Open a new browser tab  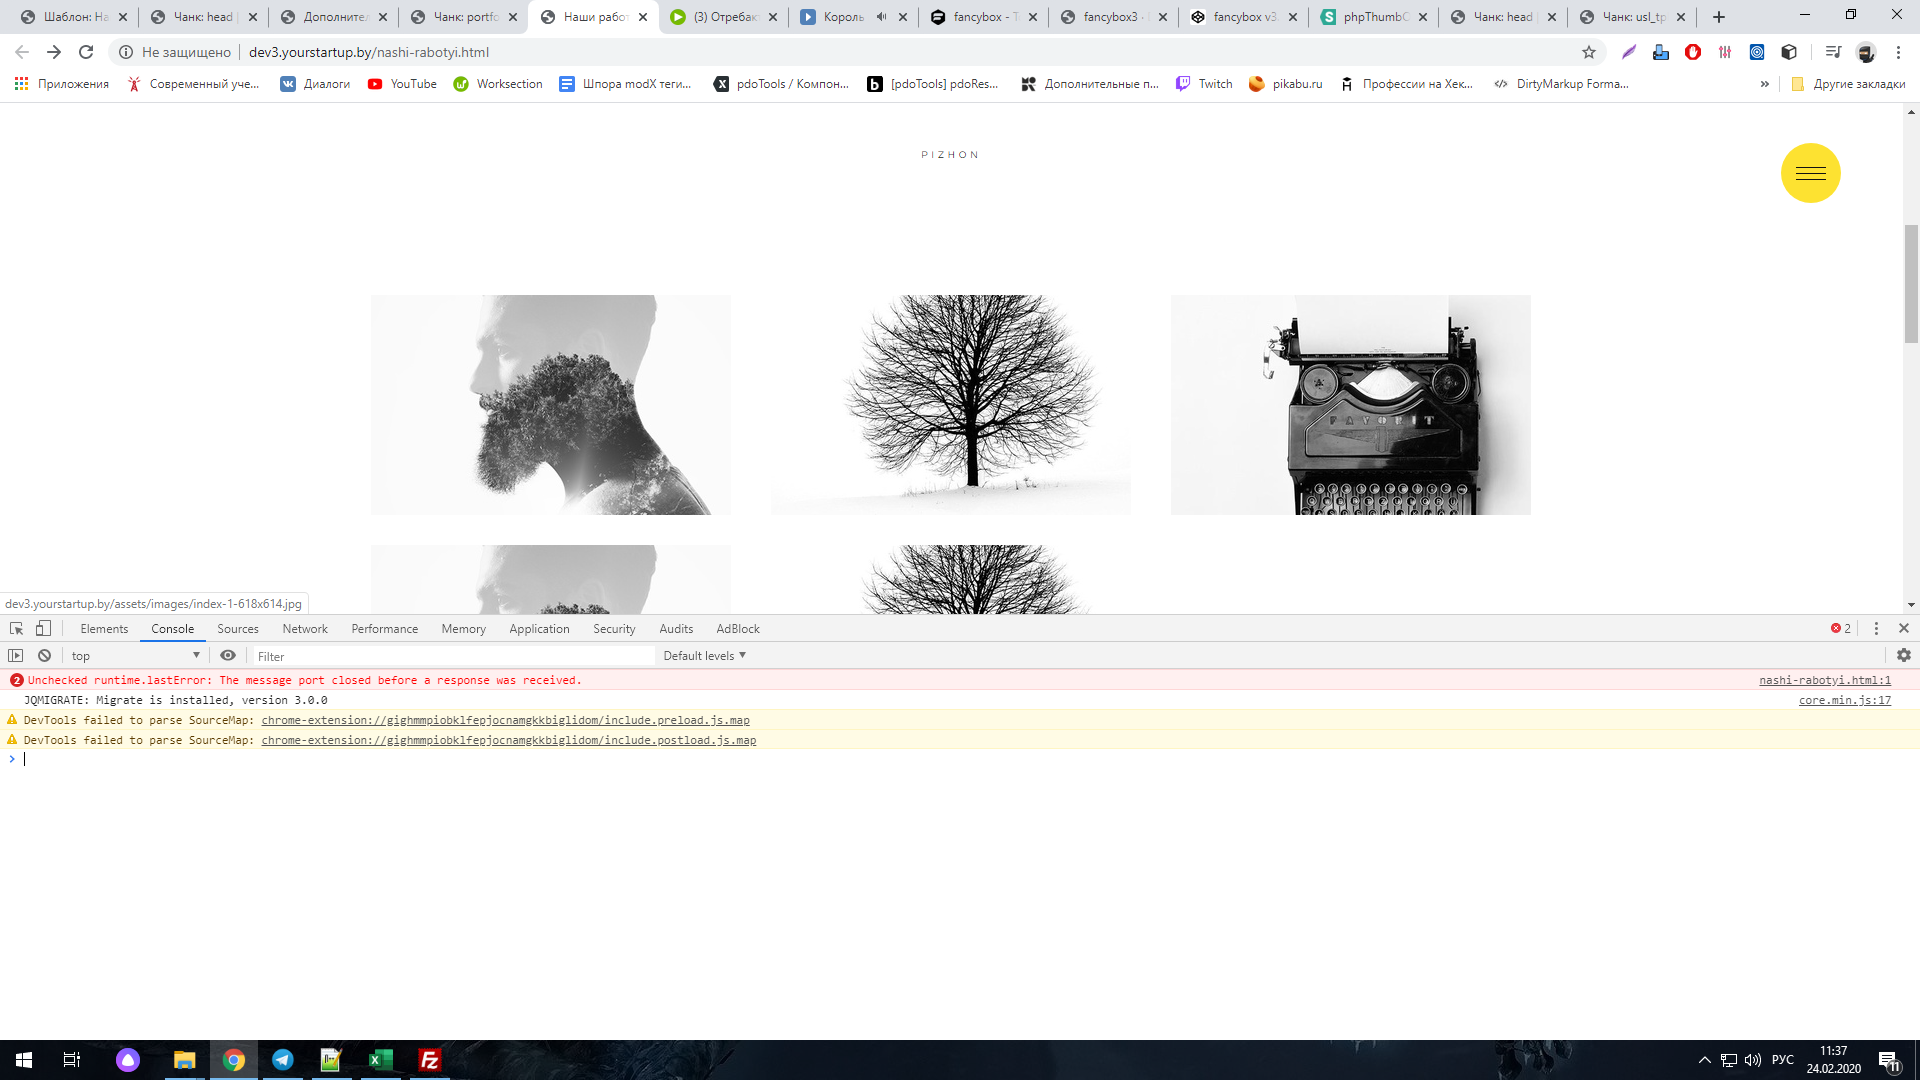pos(1719,17)
